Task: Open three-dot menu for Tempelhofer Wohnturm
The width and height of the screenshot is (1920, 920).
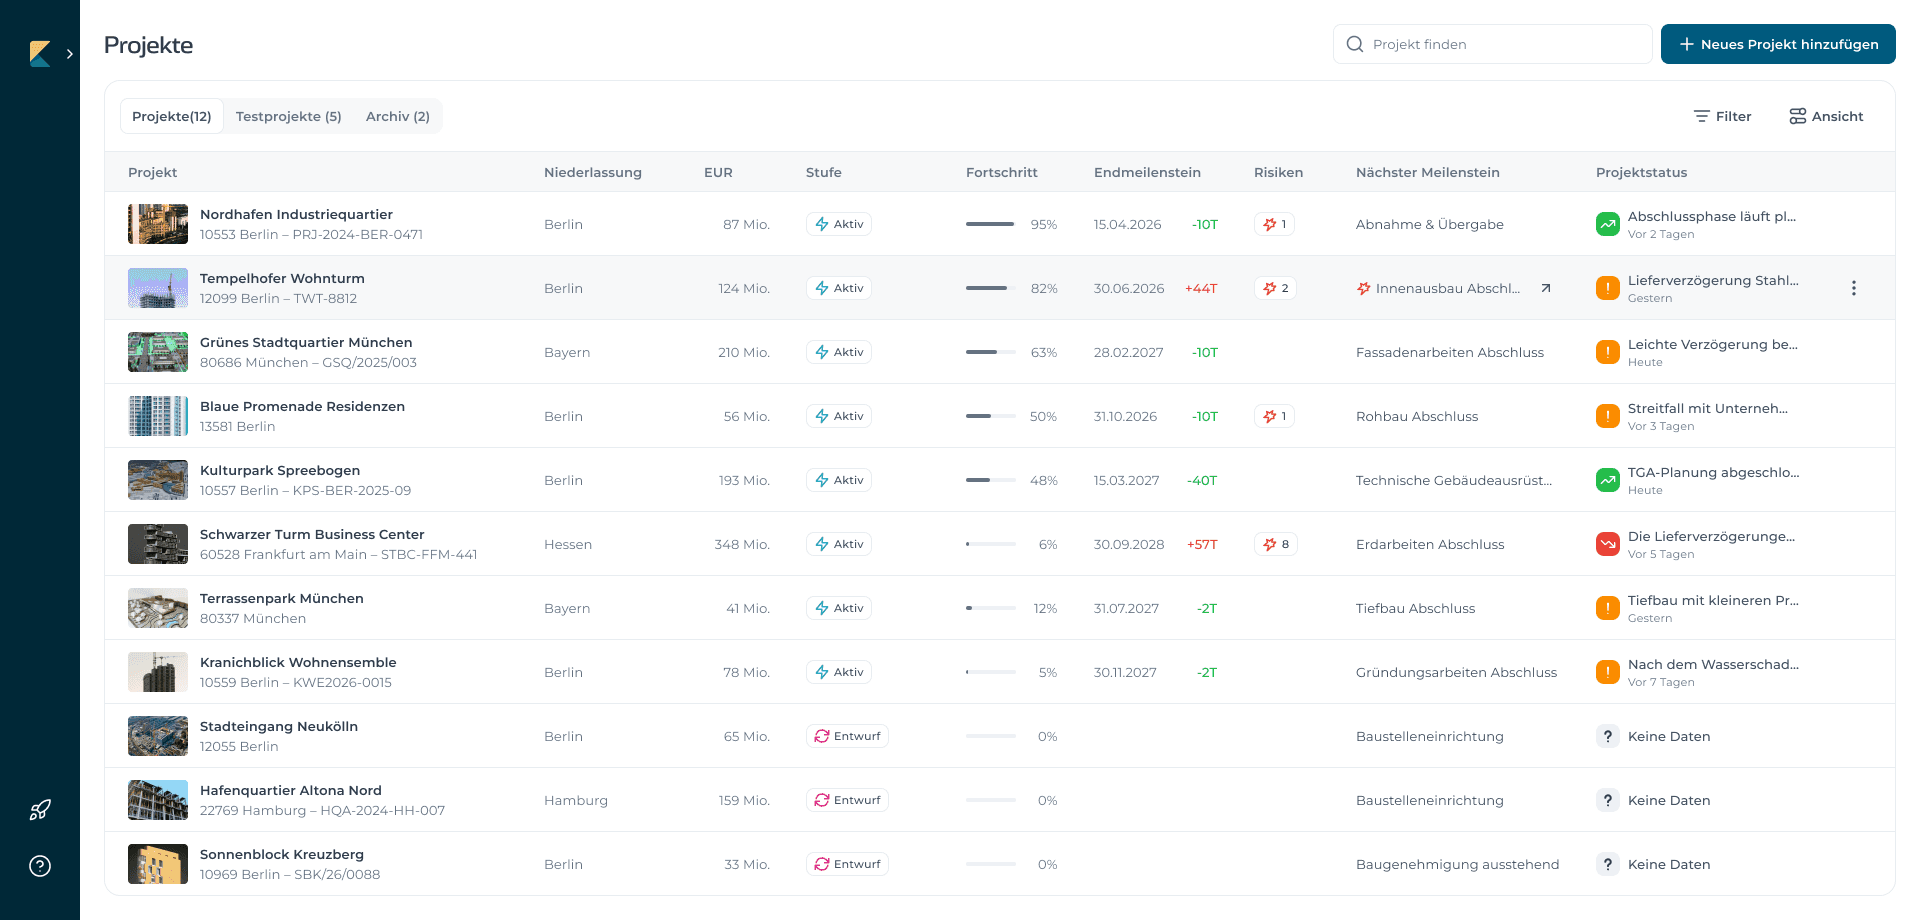Action: click(x=1854, y=288)
